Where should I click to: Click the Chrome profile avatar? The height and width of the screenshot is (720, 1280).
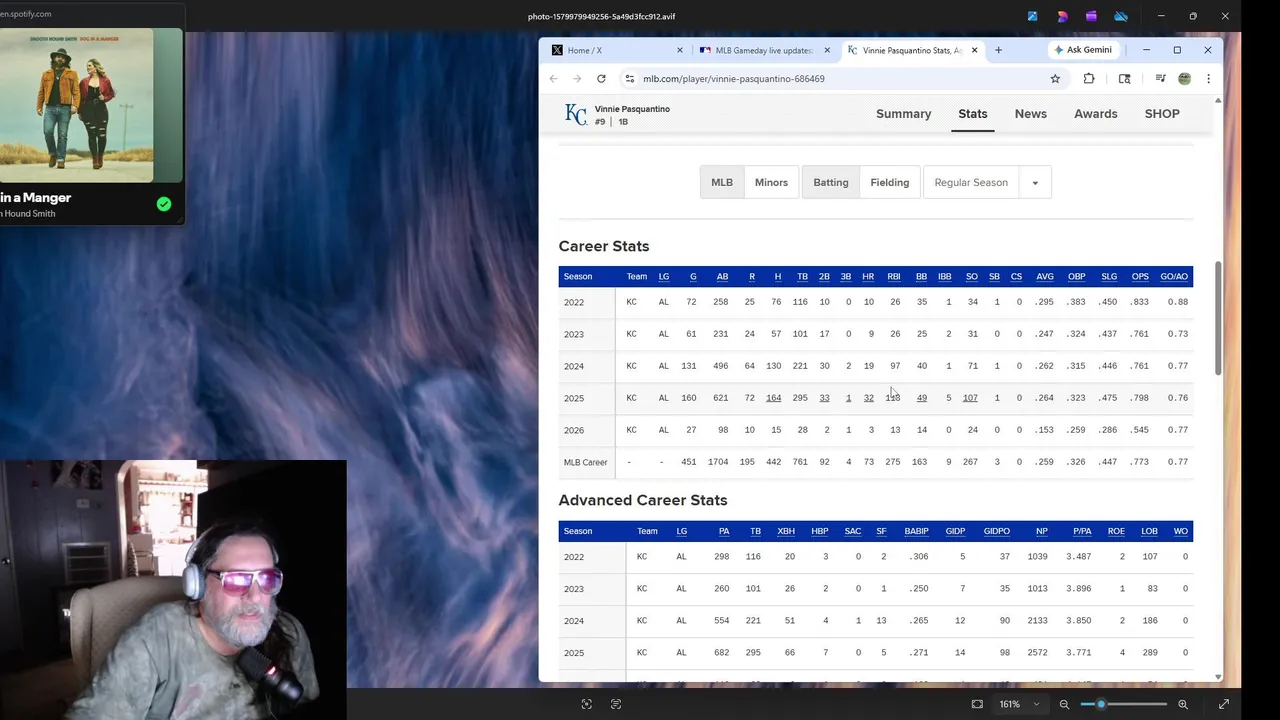[1185, 79]
